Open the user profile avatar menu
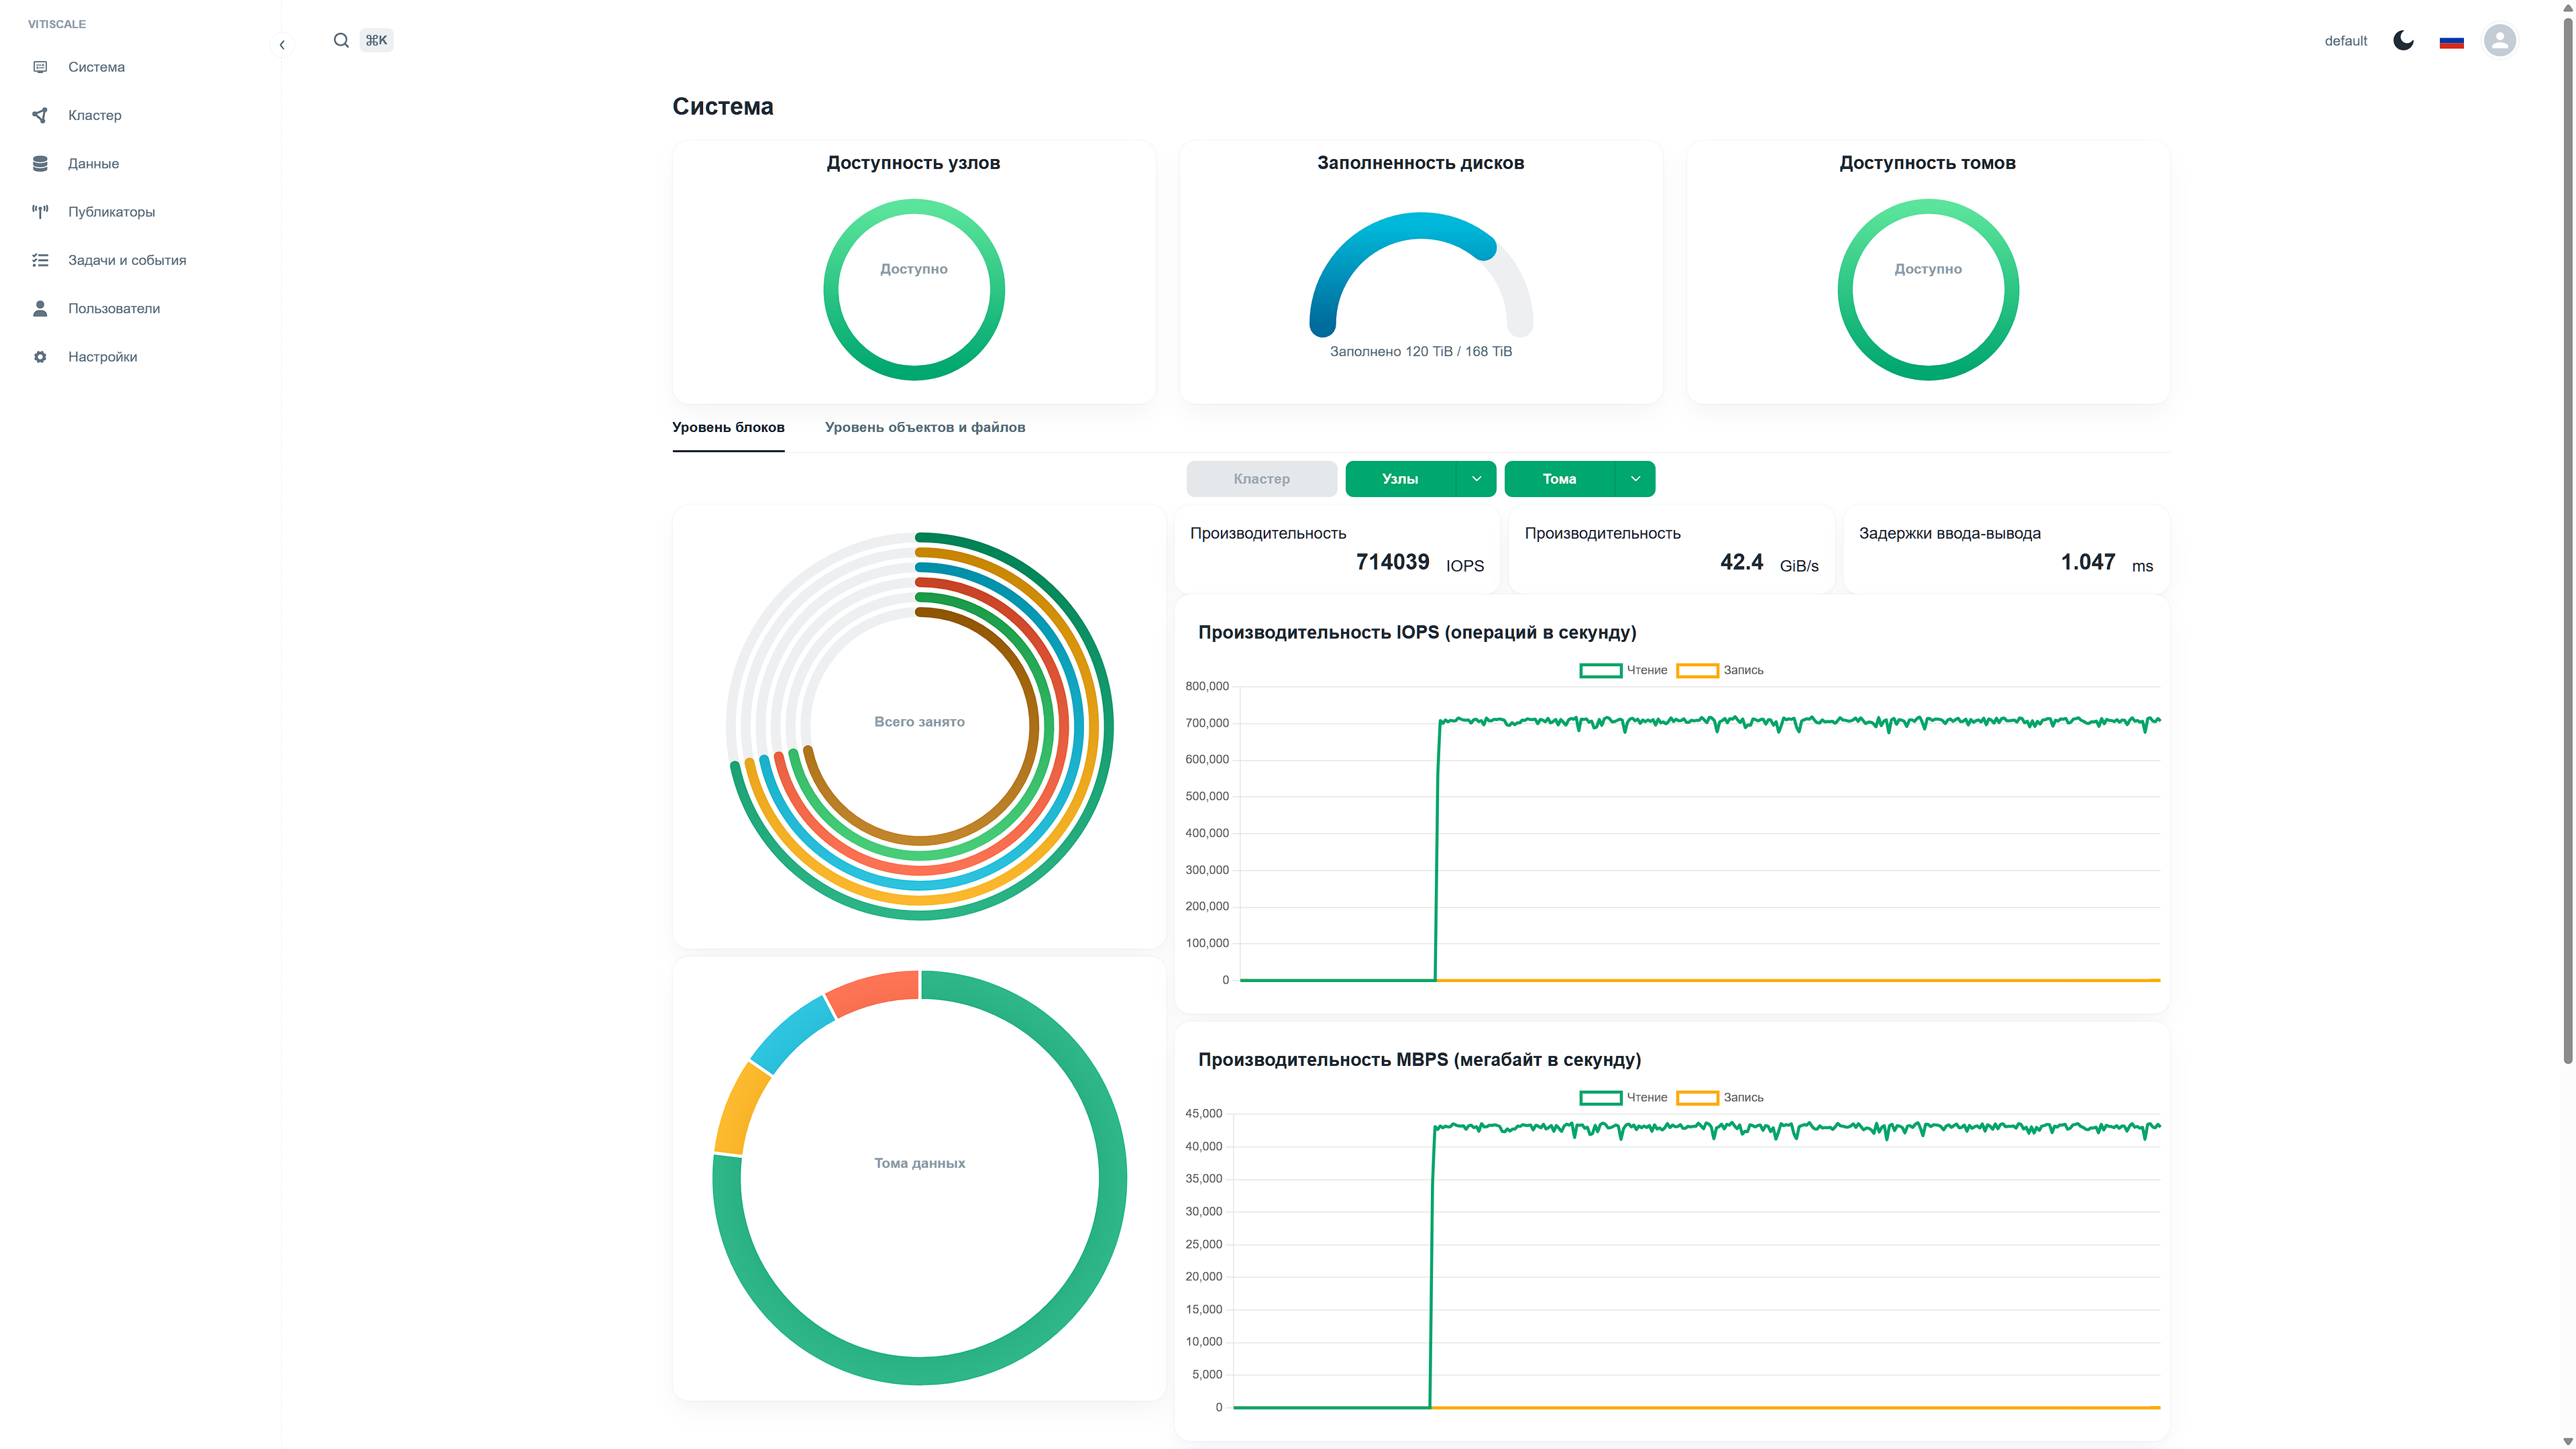The image size is (2576, 1449). (x=2499, y=40)
